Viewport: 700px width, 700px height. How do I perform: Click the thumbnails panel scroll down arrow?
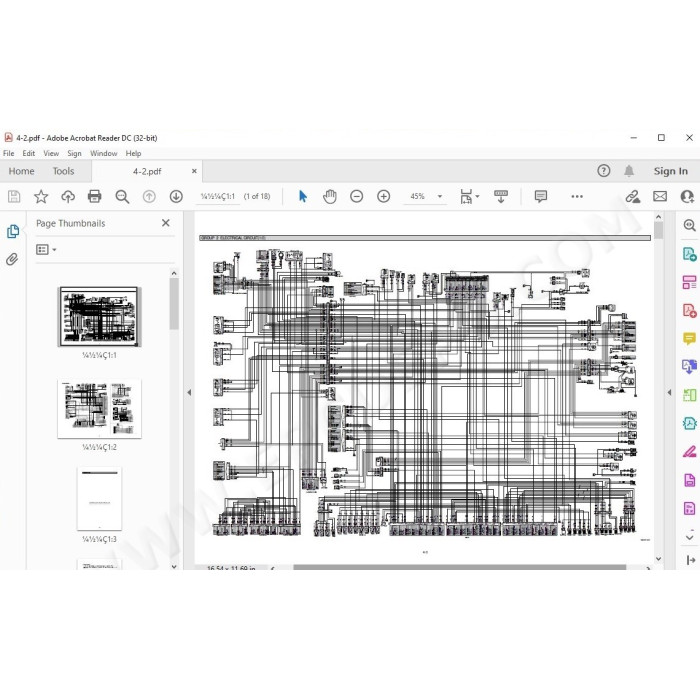point(174,566)
